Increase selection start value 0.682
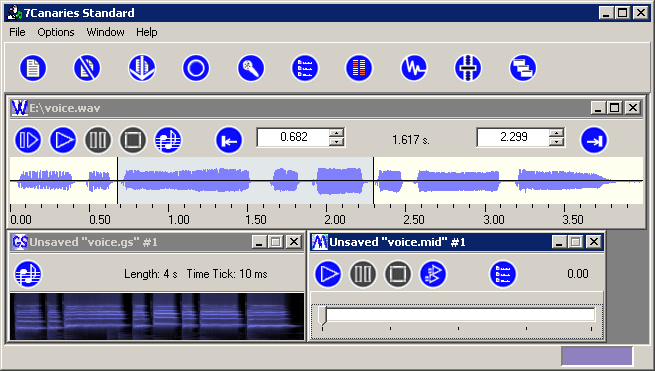This screenshot has height=371, width=655. (336, 133)
